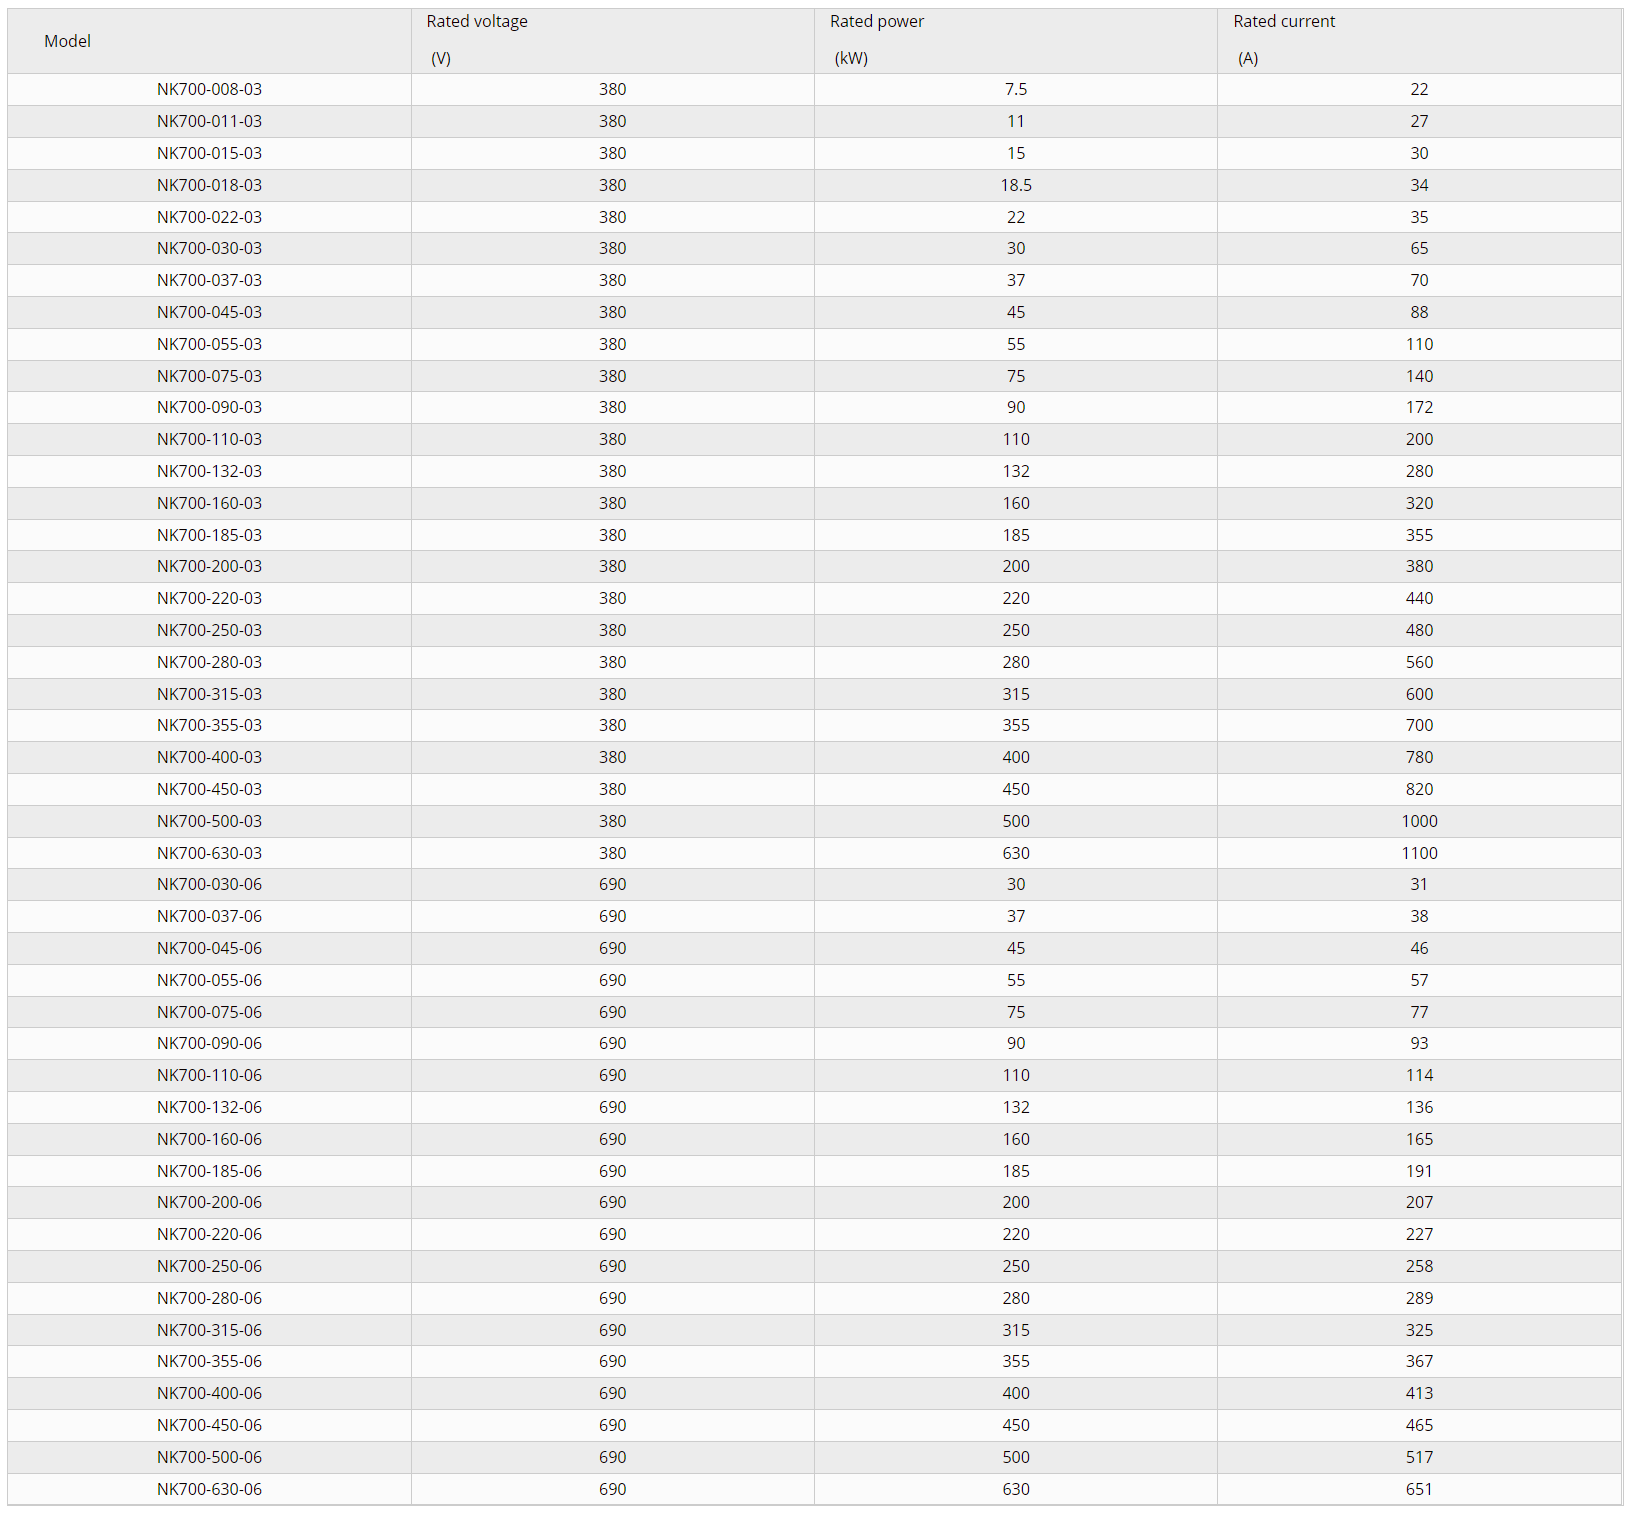Click model NK700-090-06

tap(209, 1043)
